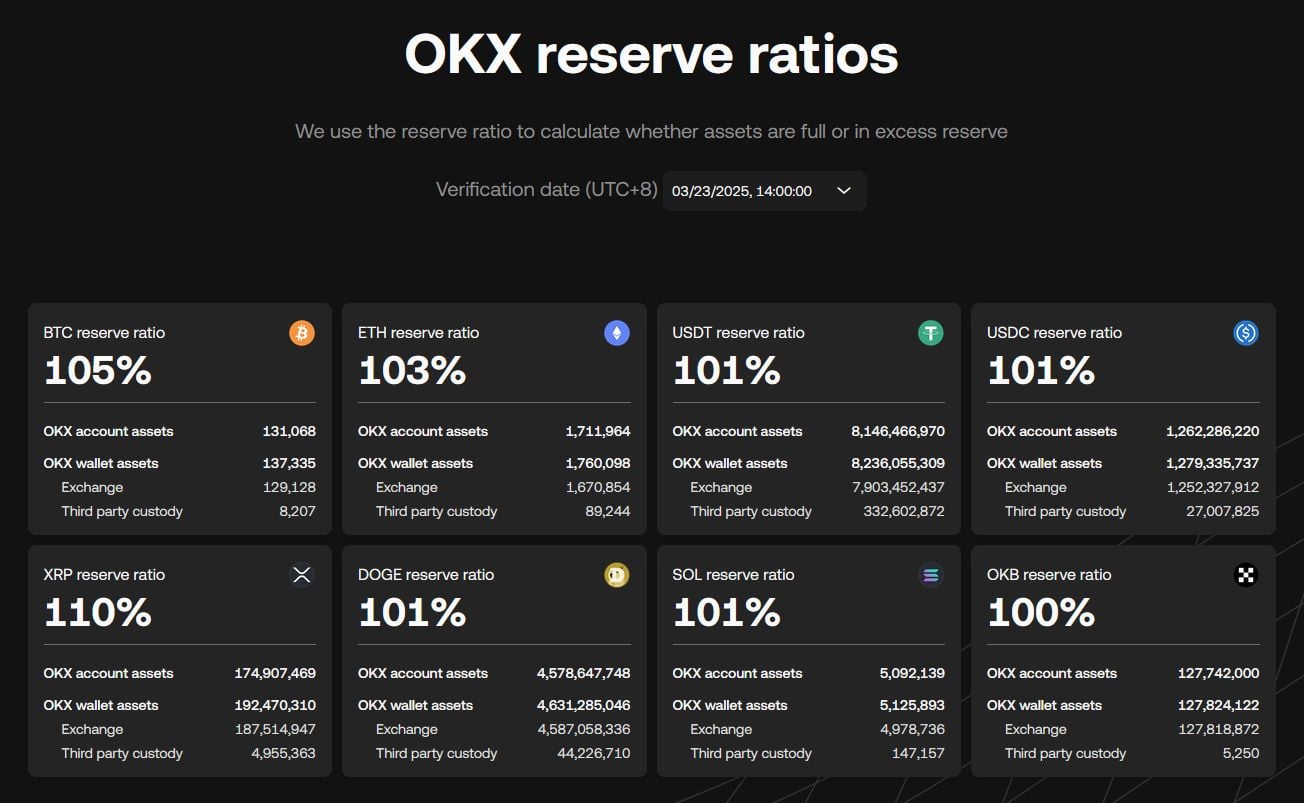The height and width of the screenshot is (803, 1304).
Task: Click the 105% BTC ratio value
Action: (x=97, y=370)
